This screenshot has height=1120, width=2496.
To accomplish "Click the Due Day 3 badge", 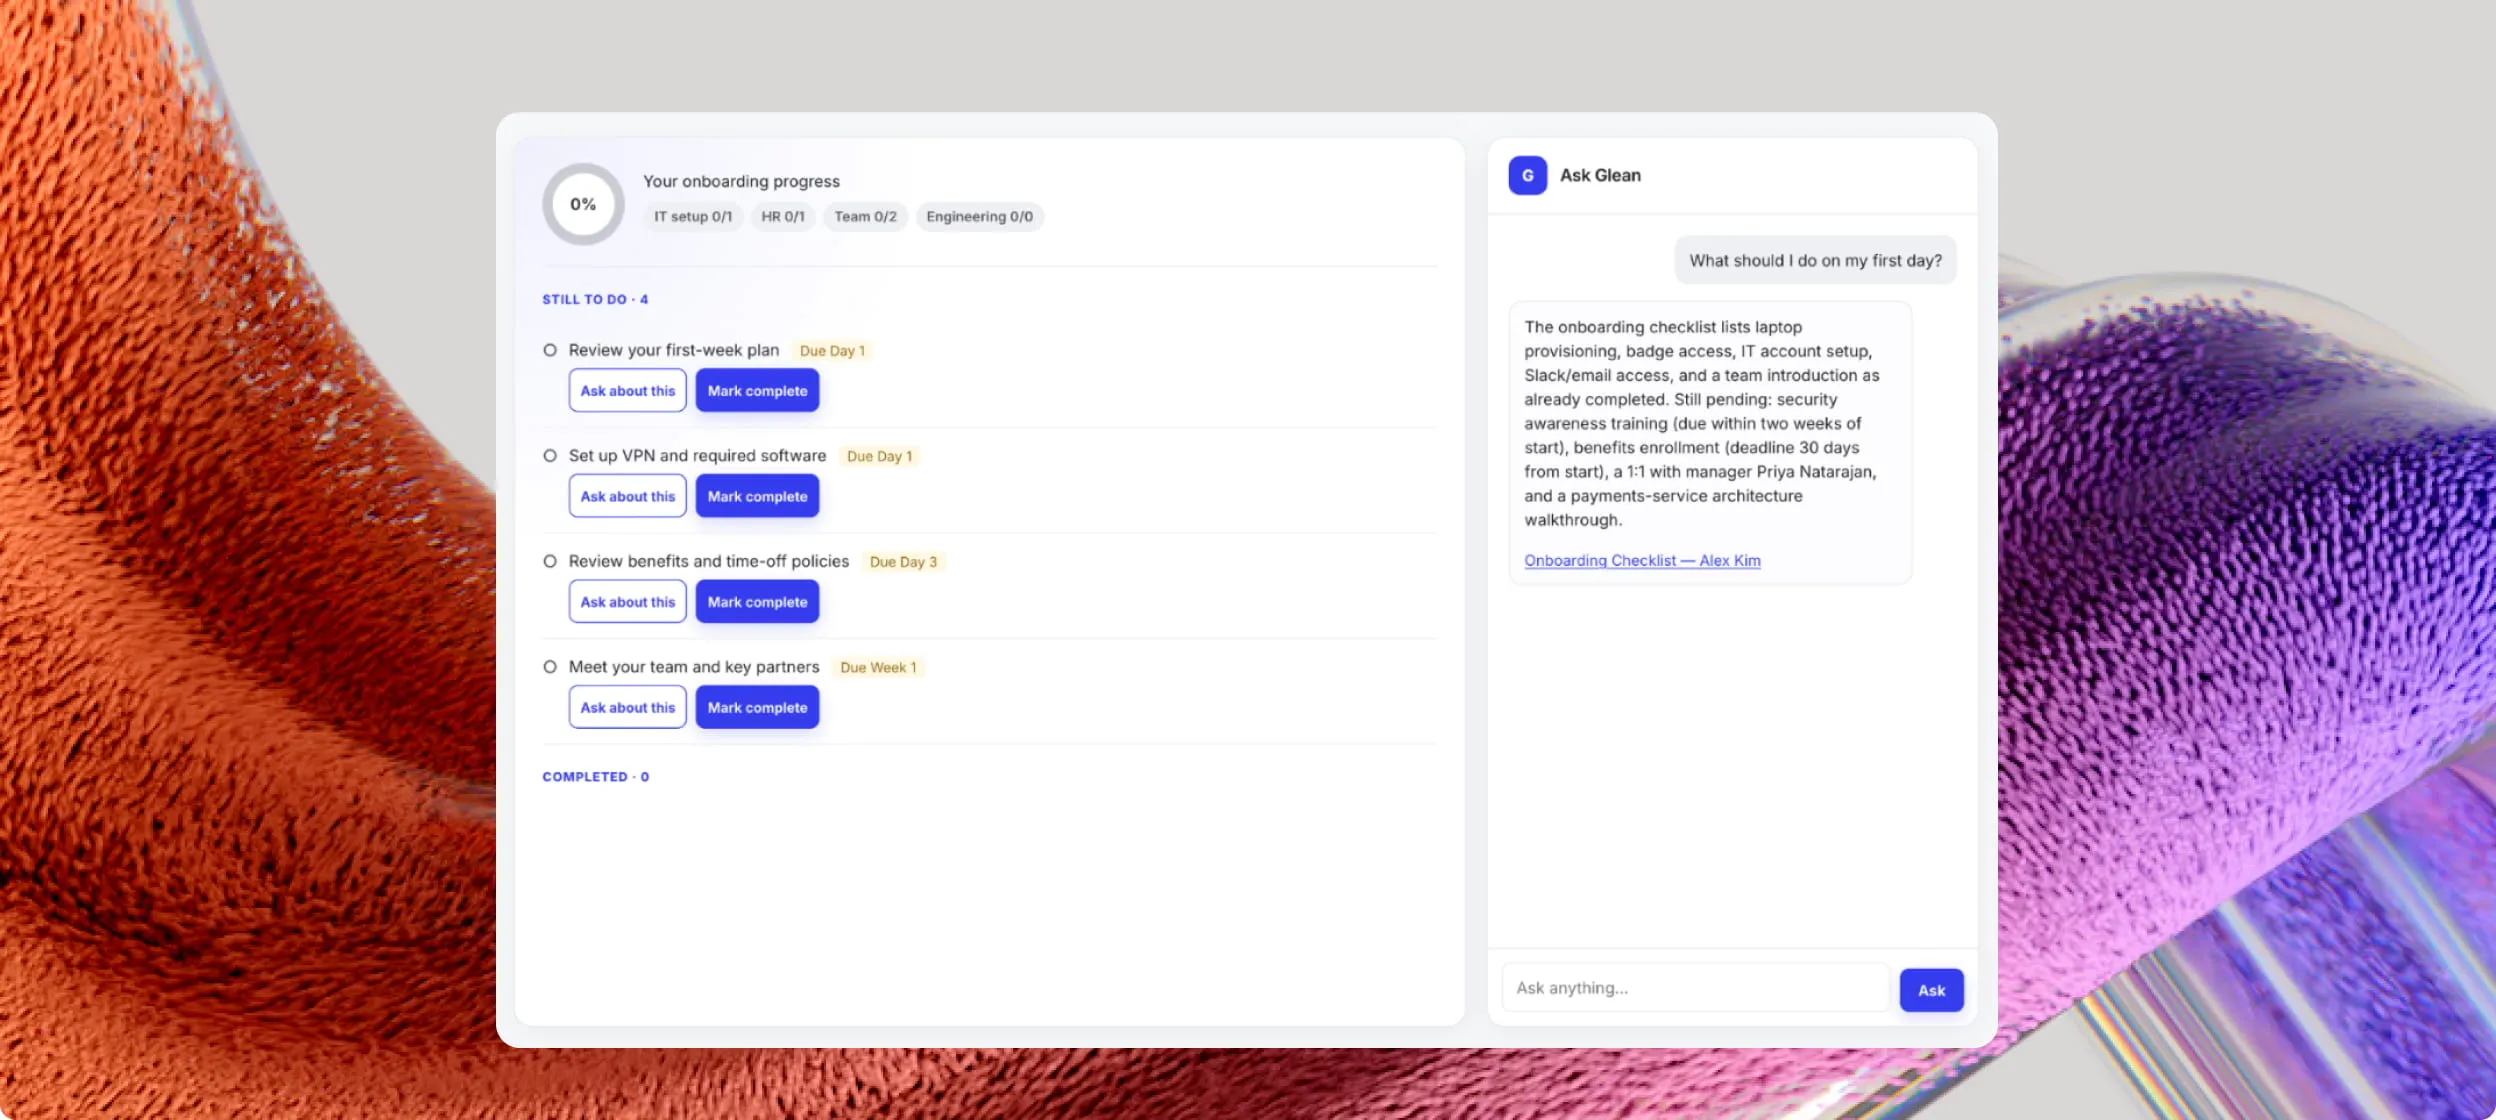I will (x=904, y=562).
